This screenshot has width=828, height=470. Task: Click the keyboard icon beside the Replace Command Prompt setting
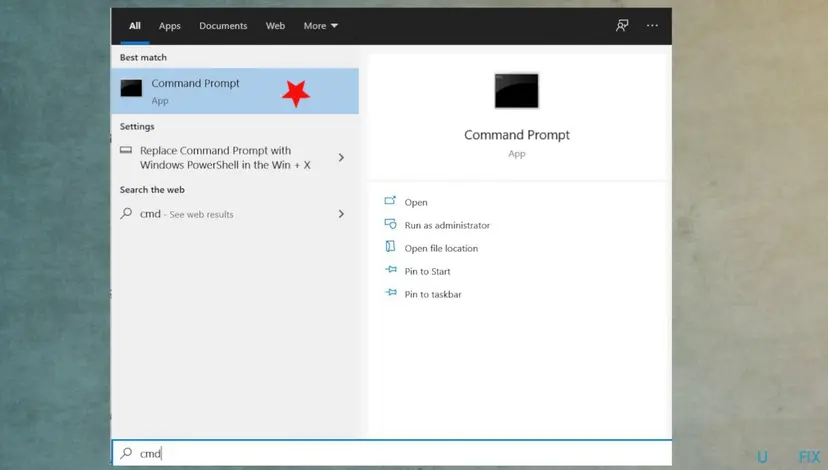coord(126,150)
